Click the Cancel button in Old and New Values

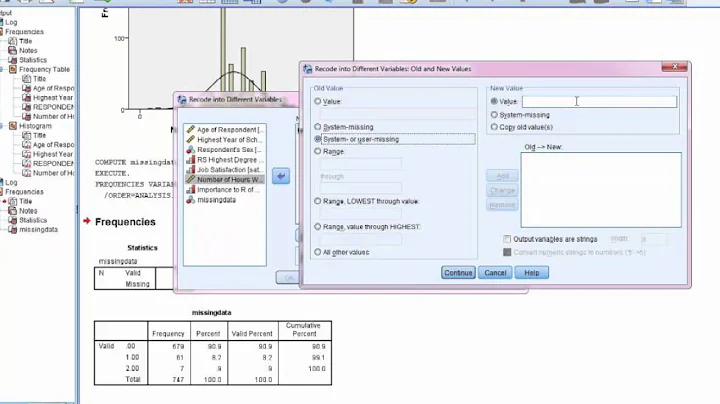[x=495, y=273]
